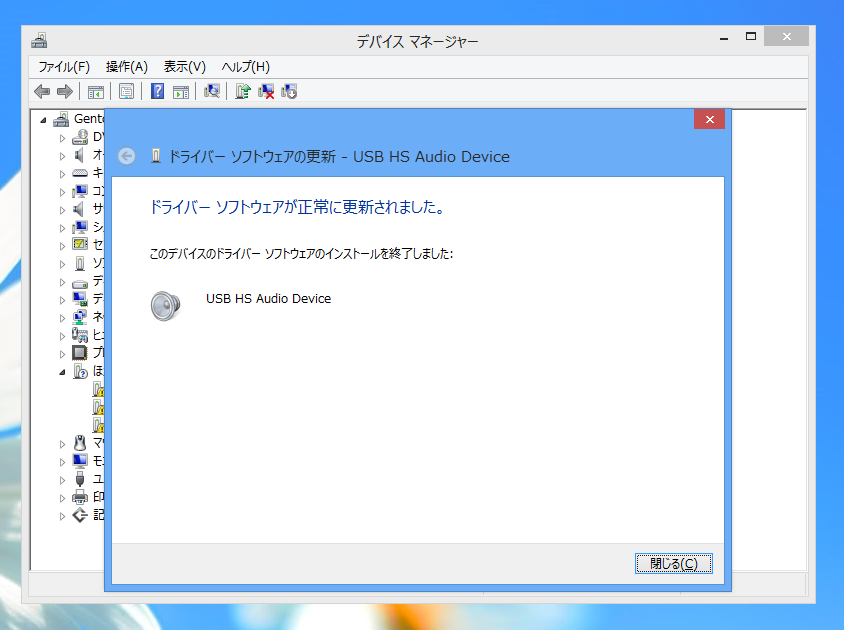Viewport: 844px width, 630px height.
Task: Select the other devices question-mark icon
Action: tap(80, 371)
